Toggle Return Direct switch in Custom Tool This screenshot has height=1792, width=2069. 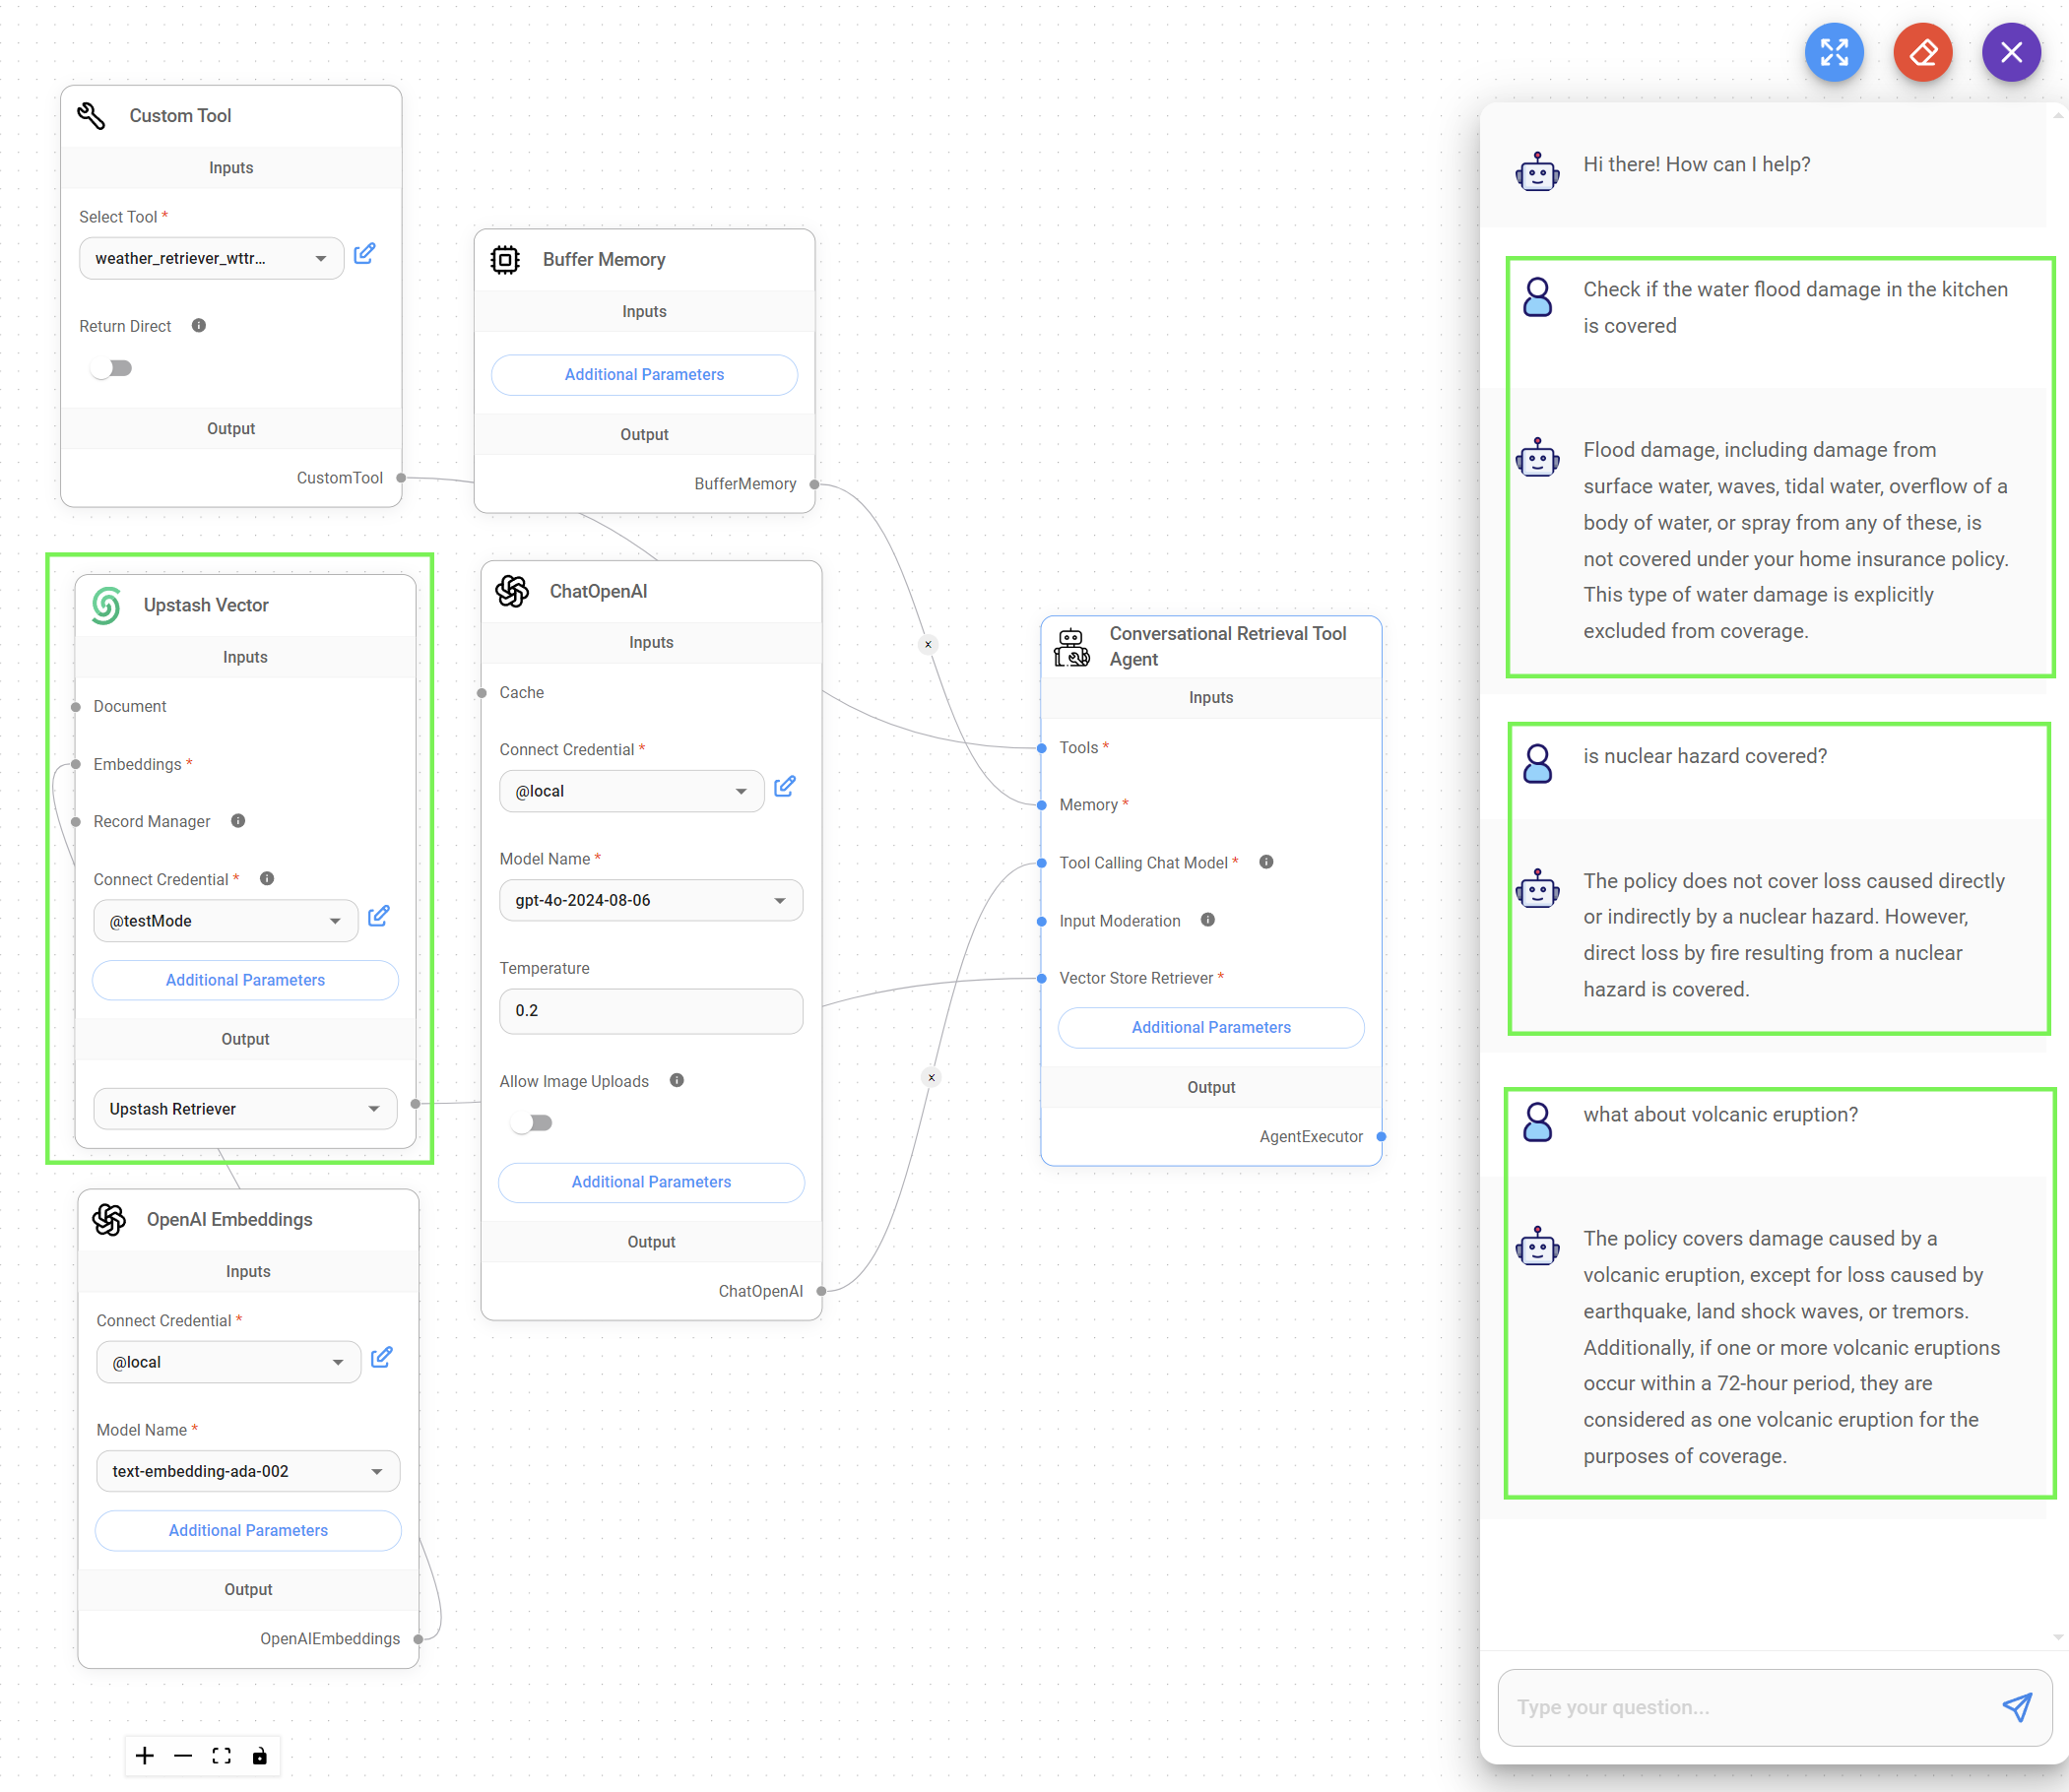tap(112, 369)
